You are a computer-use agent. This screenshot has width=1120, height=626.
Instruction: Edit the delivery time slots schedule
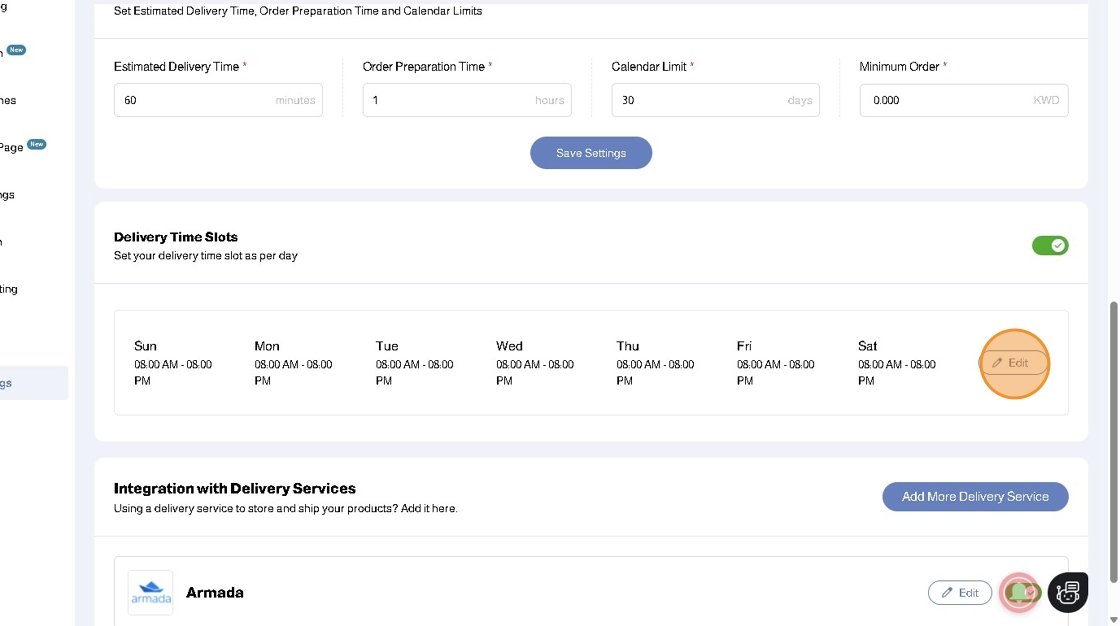point(1014,363)
